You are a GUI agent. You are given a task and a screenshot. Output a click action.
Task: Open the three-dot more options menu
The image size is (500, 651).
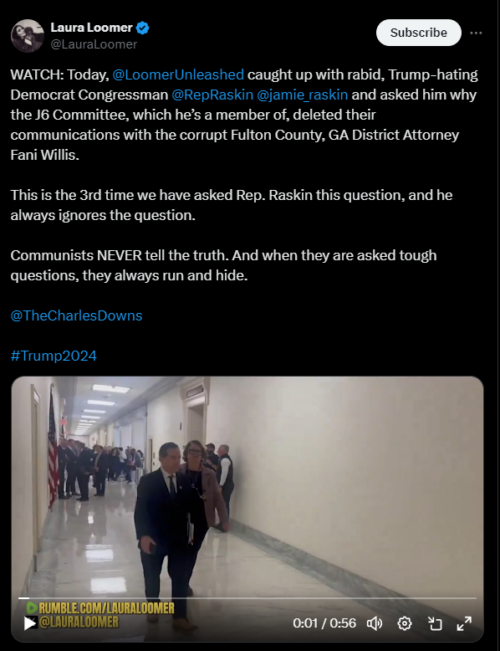point(476,33)
